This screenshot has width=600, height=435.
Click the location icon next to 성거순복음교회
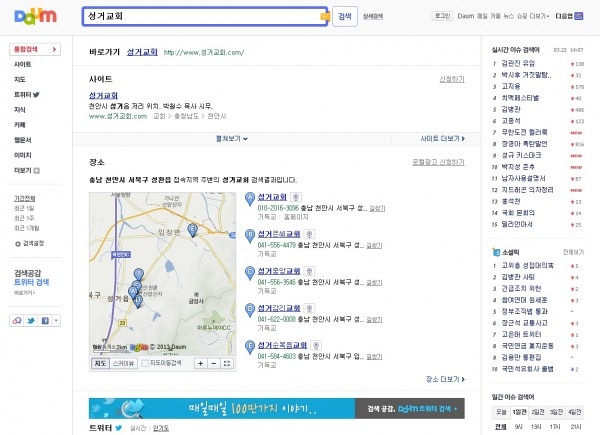pos(316,345)
